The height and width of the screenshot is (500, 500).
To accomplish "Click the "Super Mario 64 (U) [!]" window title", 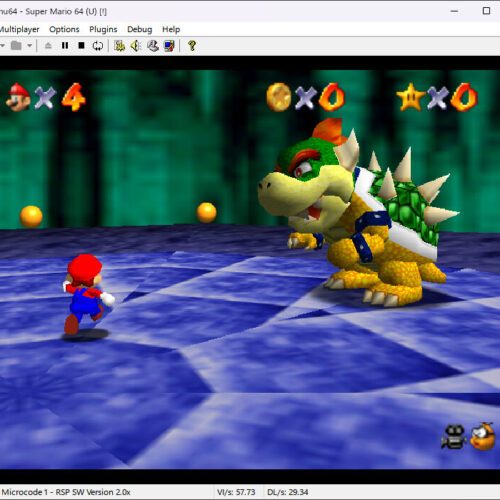I will click(x=66, y=12).
